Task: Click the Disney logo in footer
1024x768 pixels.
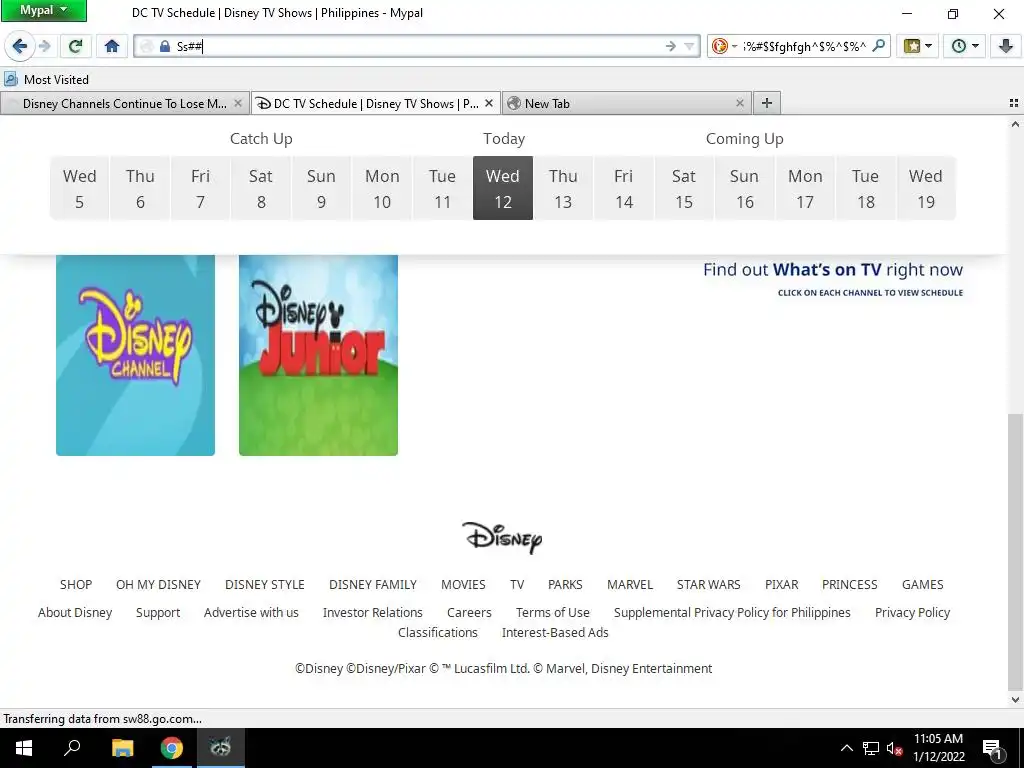Action: point(502,537)
